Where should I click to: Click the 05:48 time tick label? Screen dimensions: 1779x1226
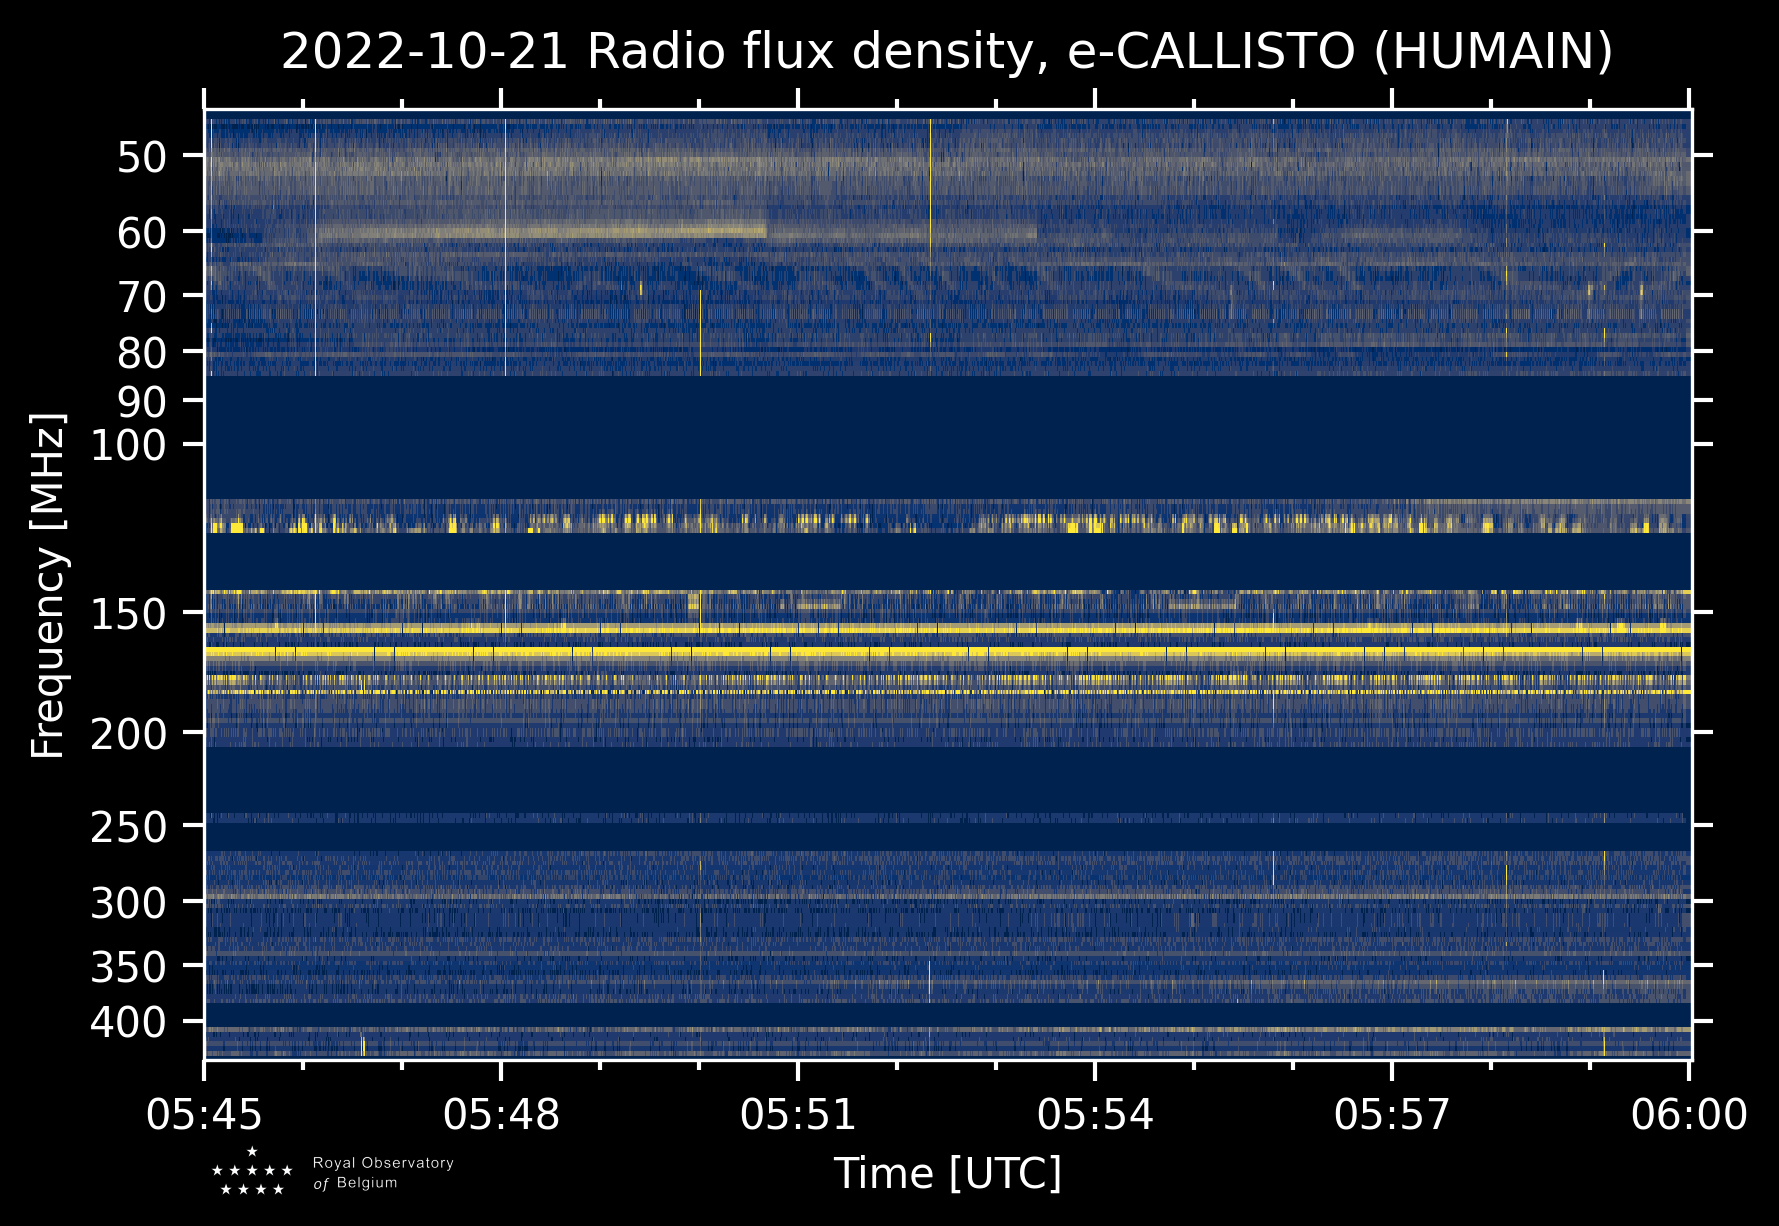501,1114
